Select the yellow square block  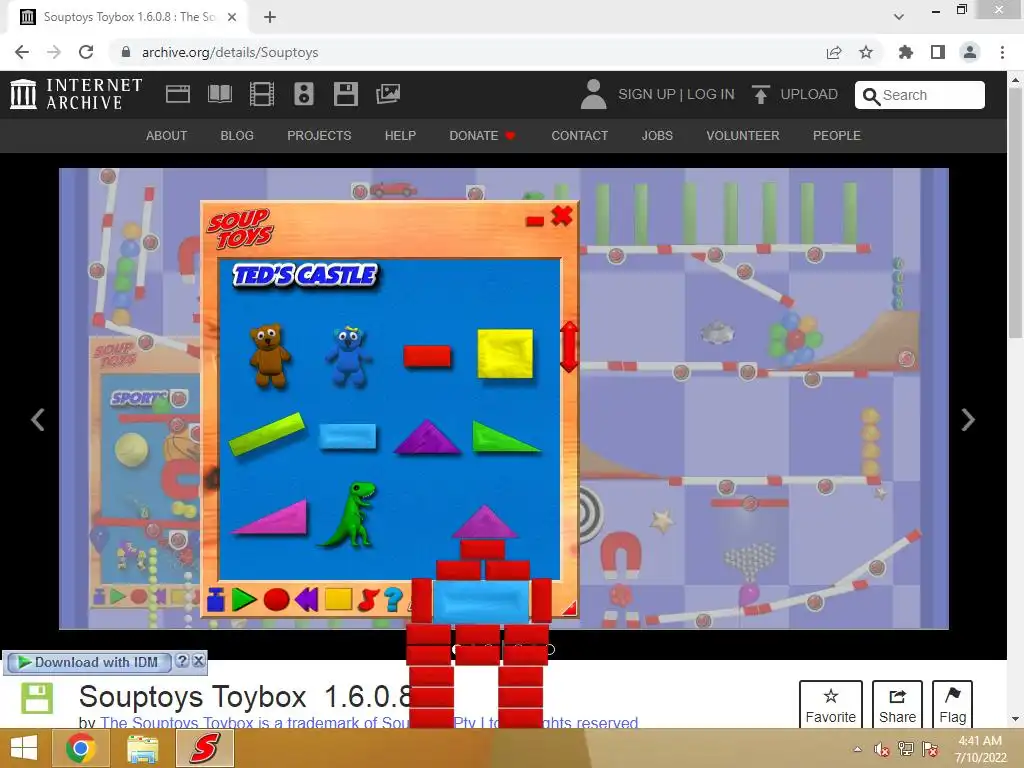[505, 353]
